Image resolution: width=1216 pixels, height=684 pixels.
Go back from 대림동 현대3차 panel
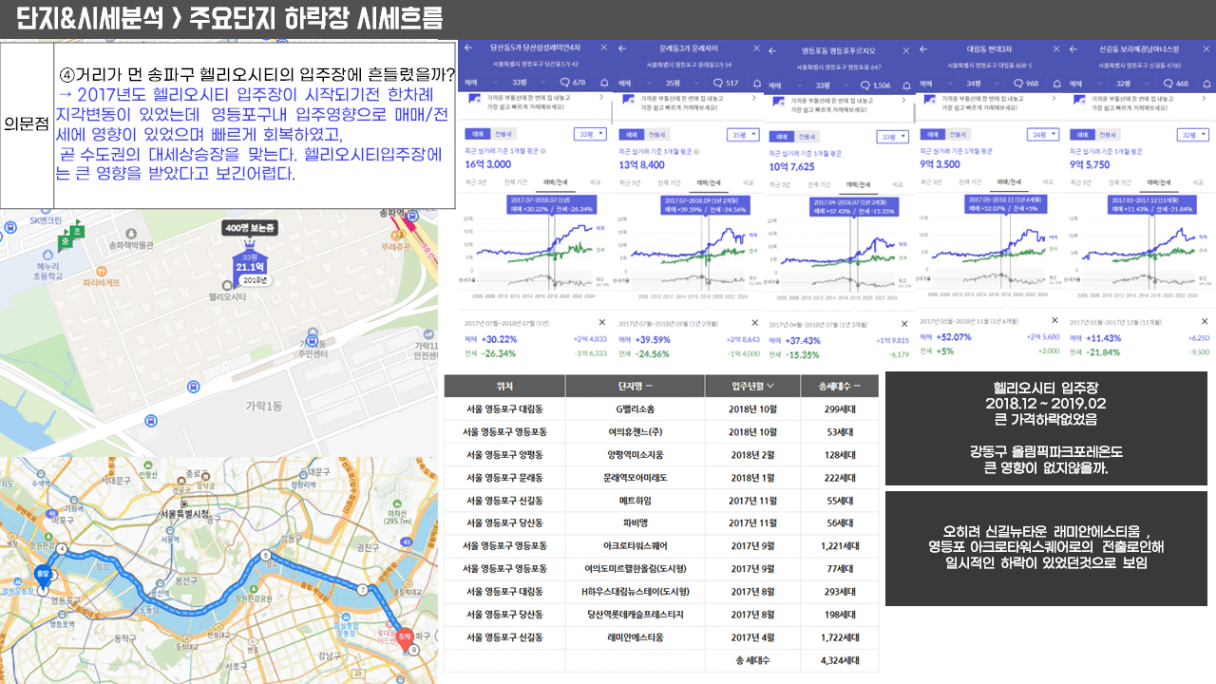[925, 47]
